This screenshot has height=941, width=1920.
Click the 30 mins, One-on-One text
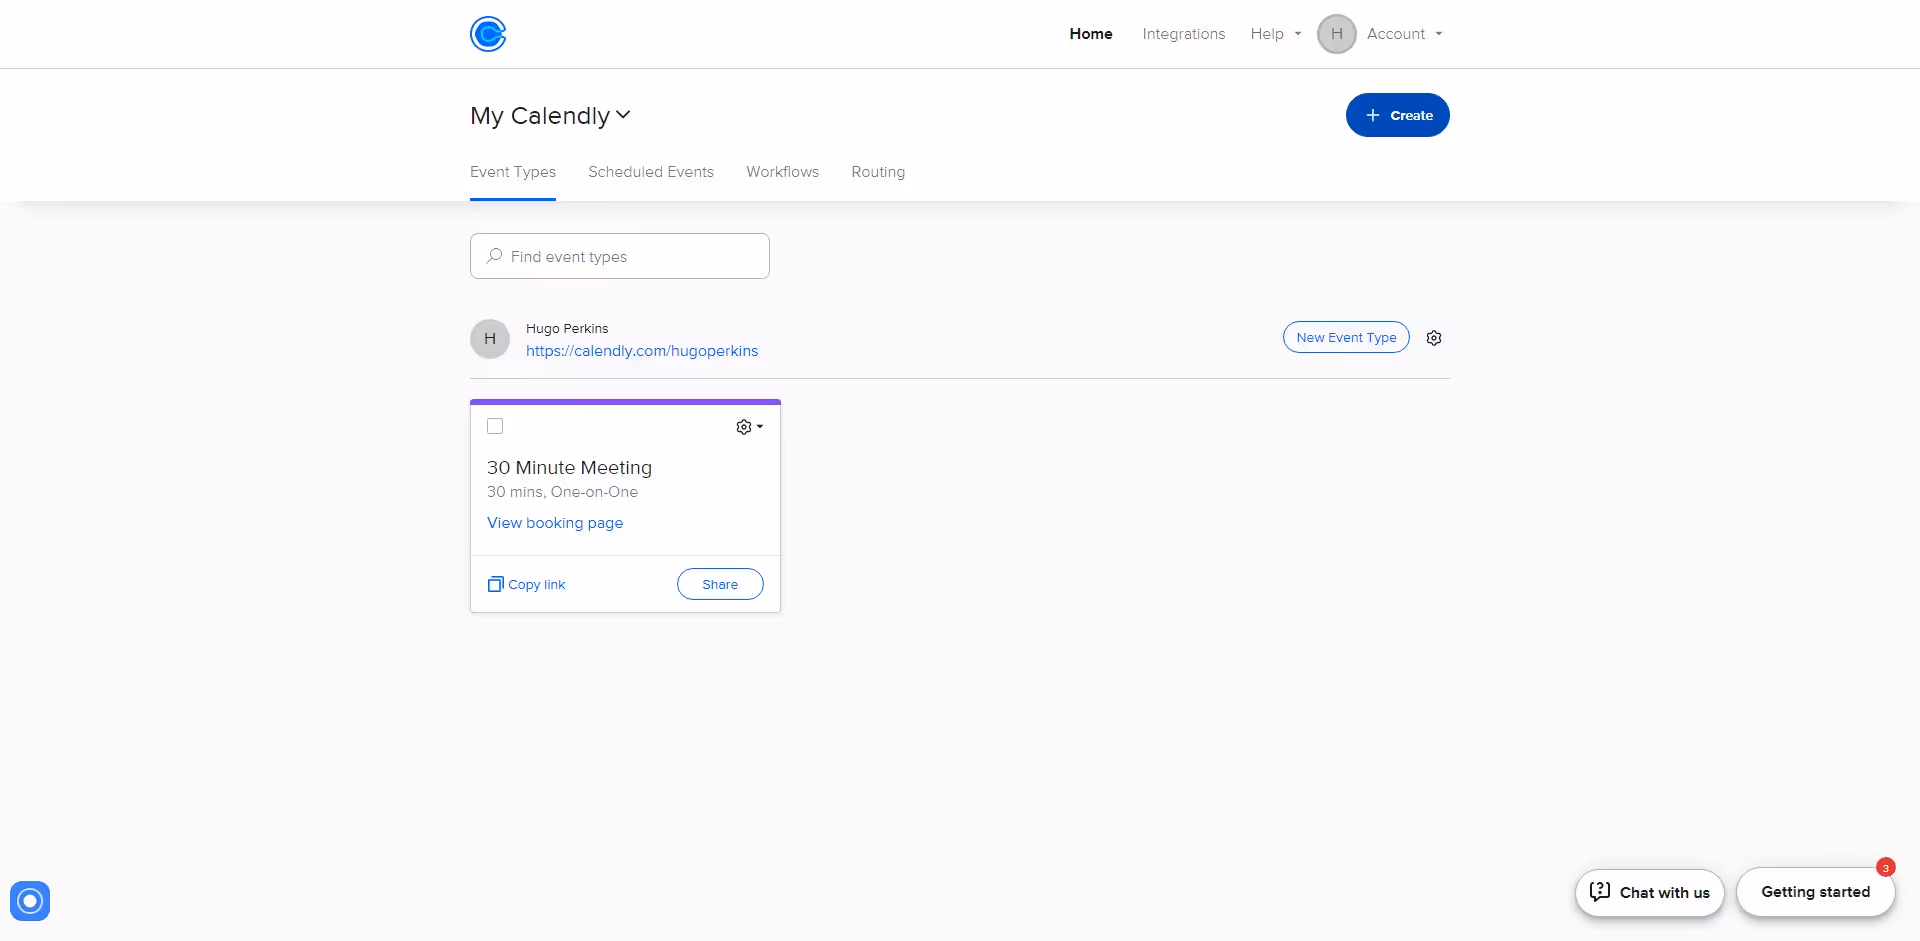click(x=562, y=492)
